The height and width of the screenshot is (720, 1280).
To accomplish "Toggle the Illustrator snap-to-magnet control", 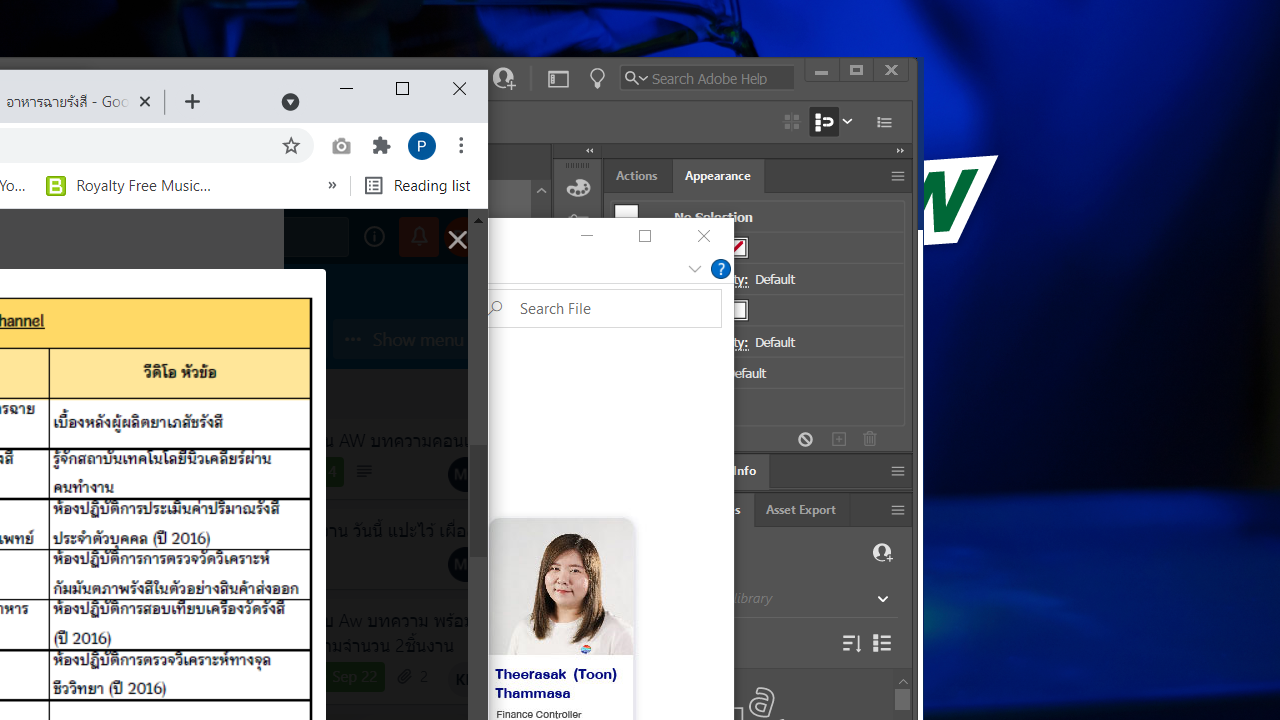I will tap(824, 122).
